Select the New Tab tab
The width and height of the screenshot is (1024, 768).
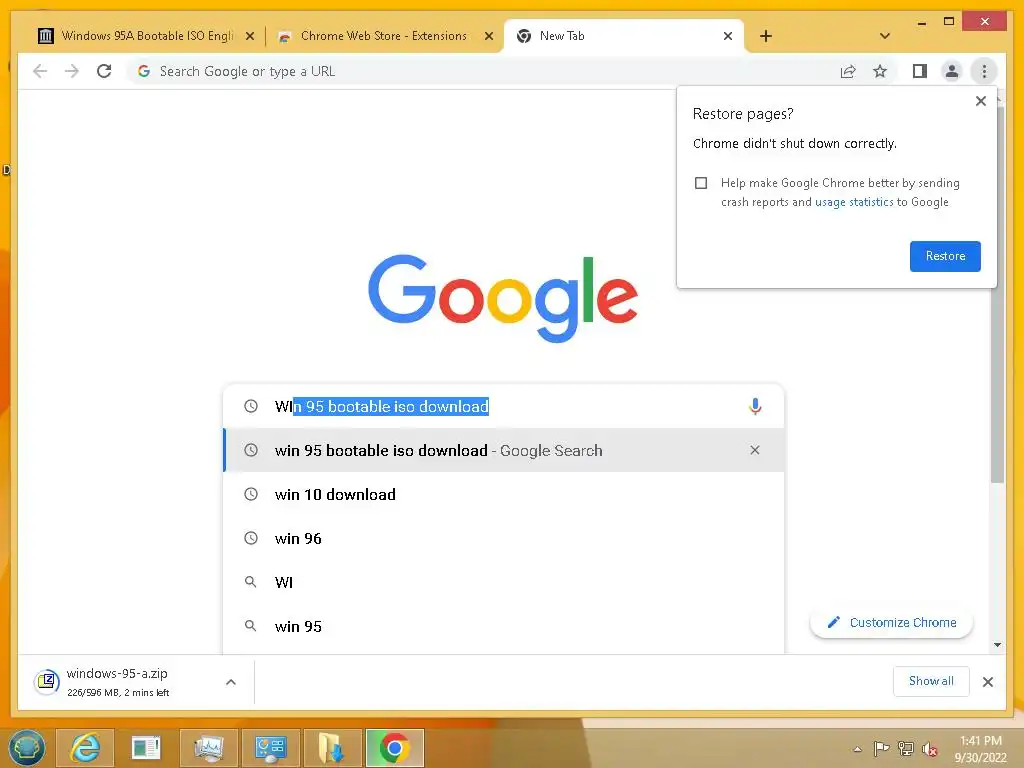pyautogui.click(x=622, y=36)
